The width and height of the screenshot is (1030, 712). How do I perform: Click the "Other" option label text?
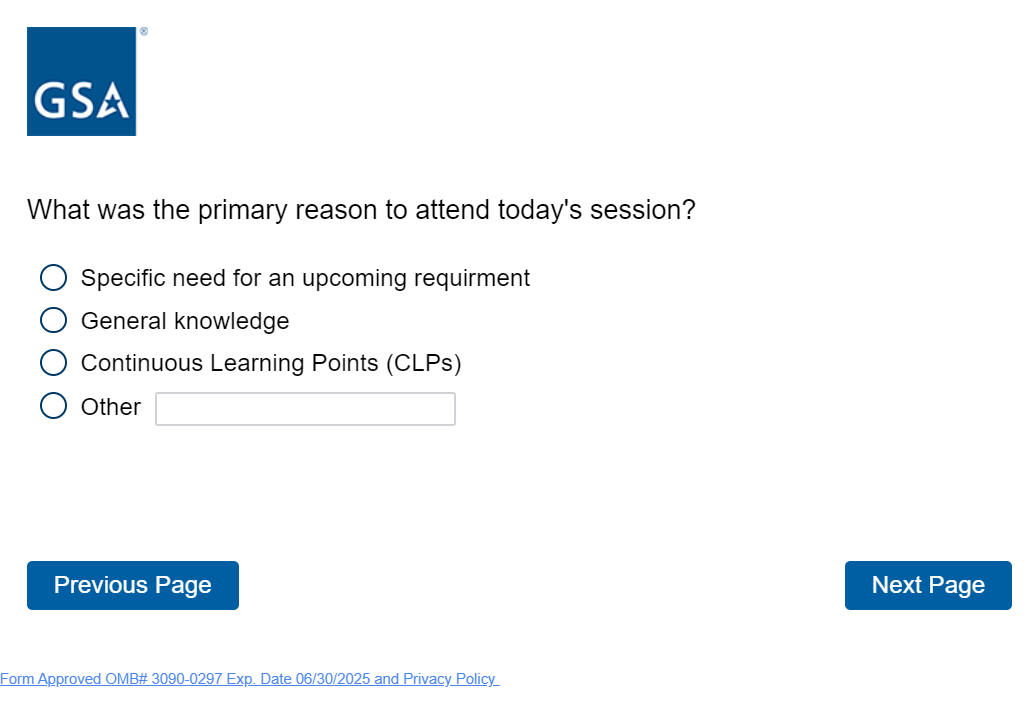pos(111,407)
